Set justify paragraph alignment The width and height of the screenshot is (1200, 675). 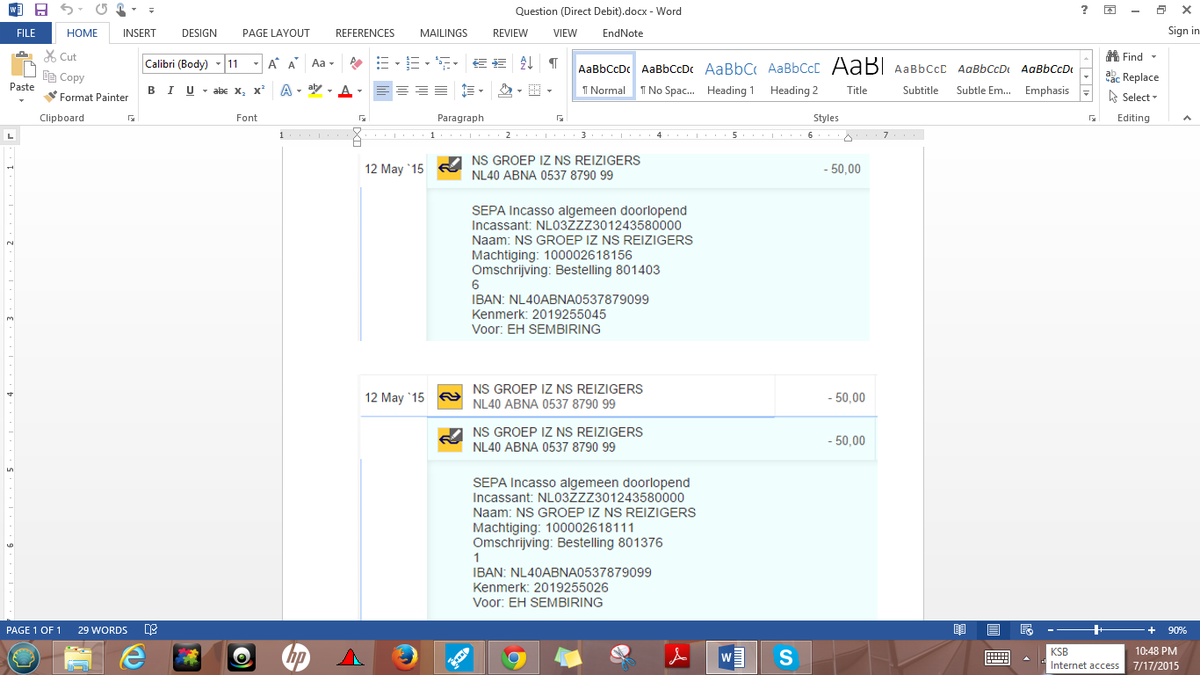tap(440, 90)
